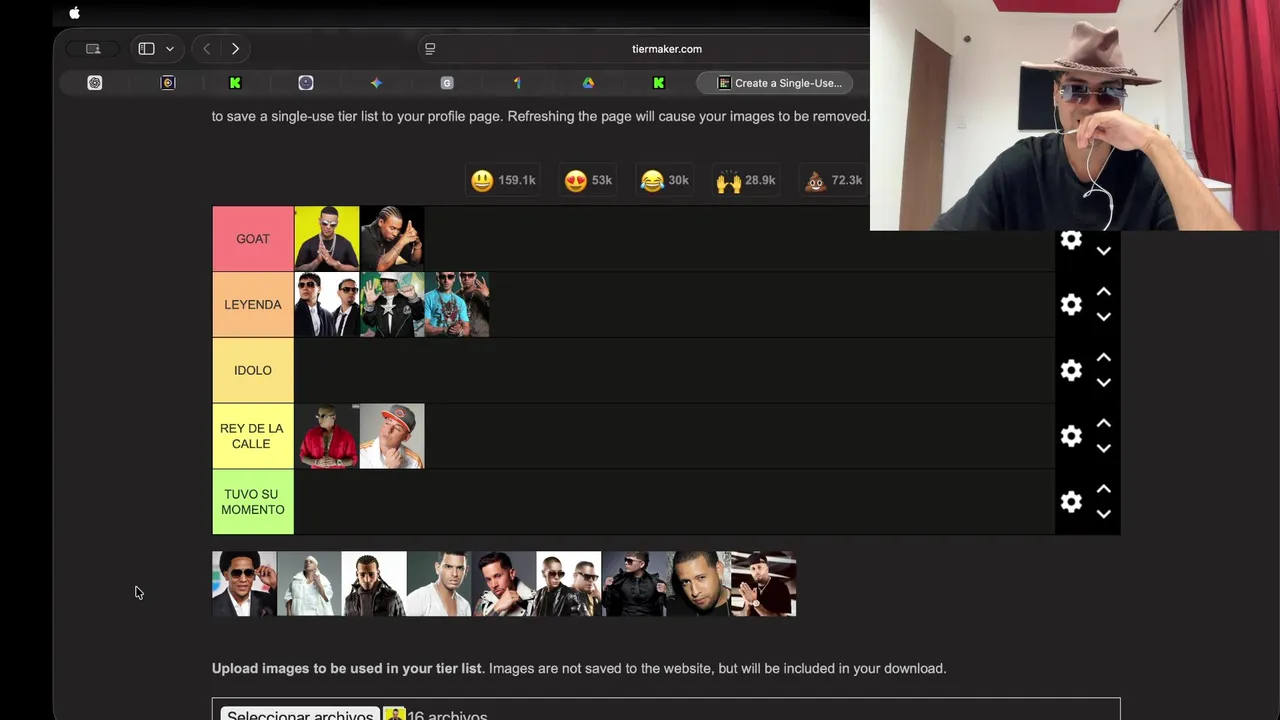Switch to the gray G tab
This screenshot has height=720, width=1280.
[x=447, y=83]
